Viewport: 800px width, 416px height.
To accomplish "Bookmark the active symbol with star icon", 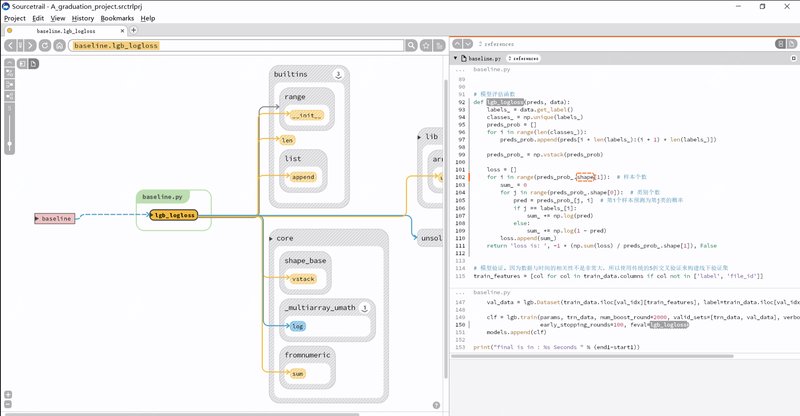I will click(426, 45).
